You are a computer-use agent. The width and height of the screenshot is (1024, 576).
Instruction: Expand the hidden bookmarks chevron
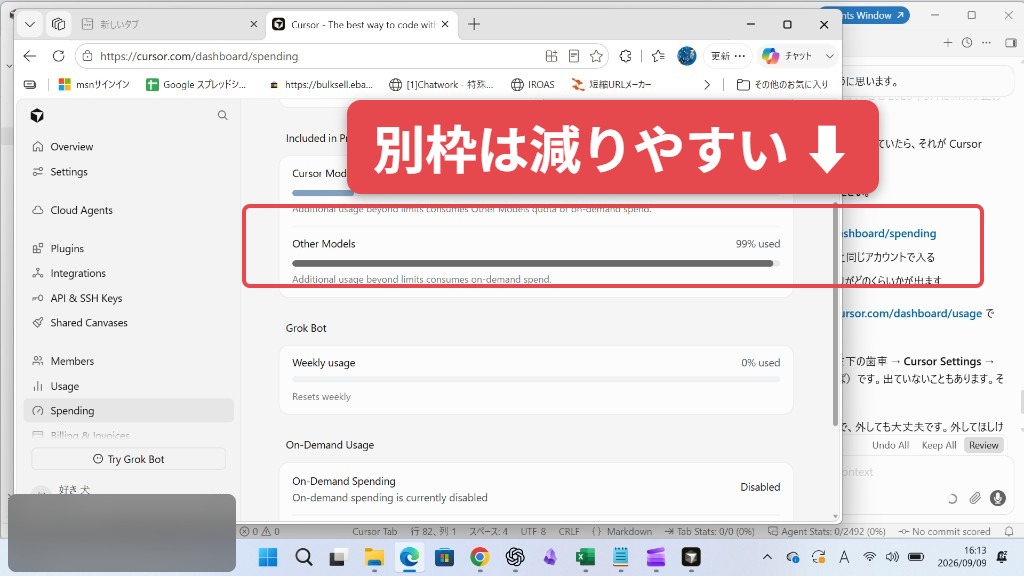[707, 84]
